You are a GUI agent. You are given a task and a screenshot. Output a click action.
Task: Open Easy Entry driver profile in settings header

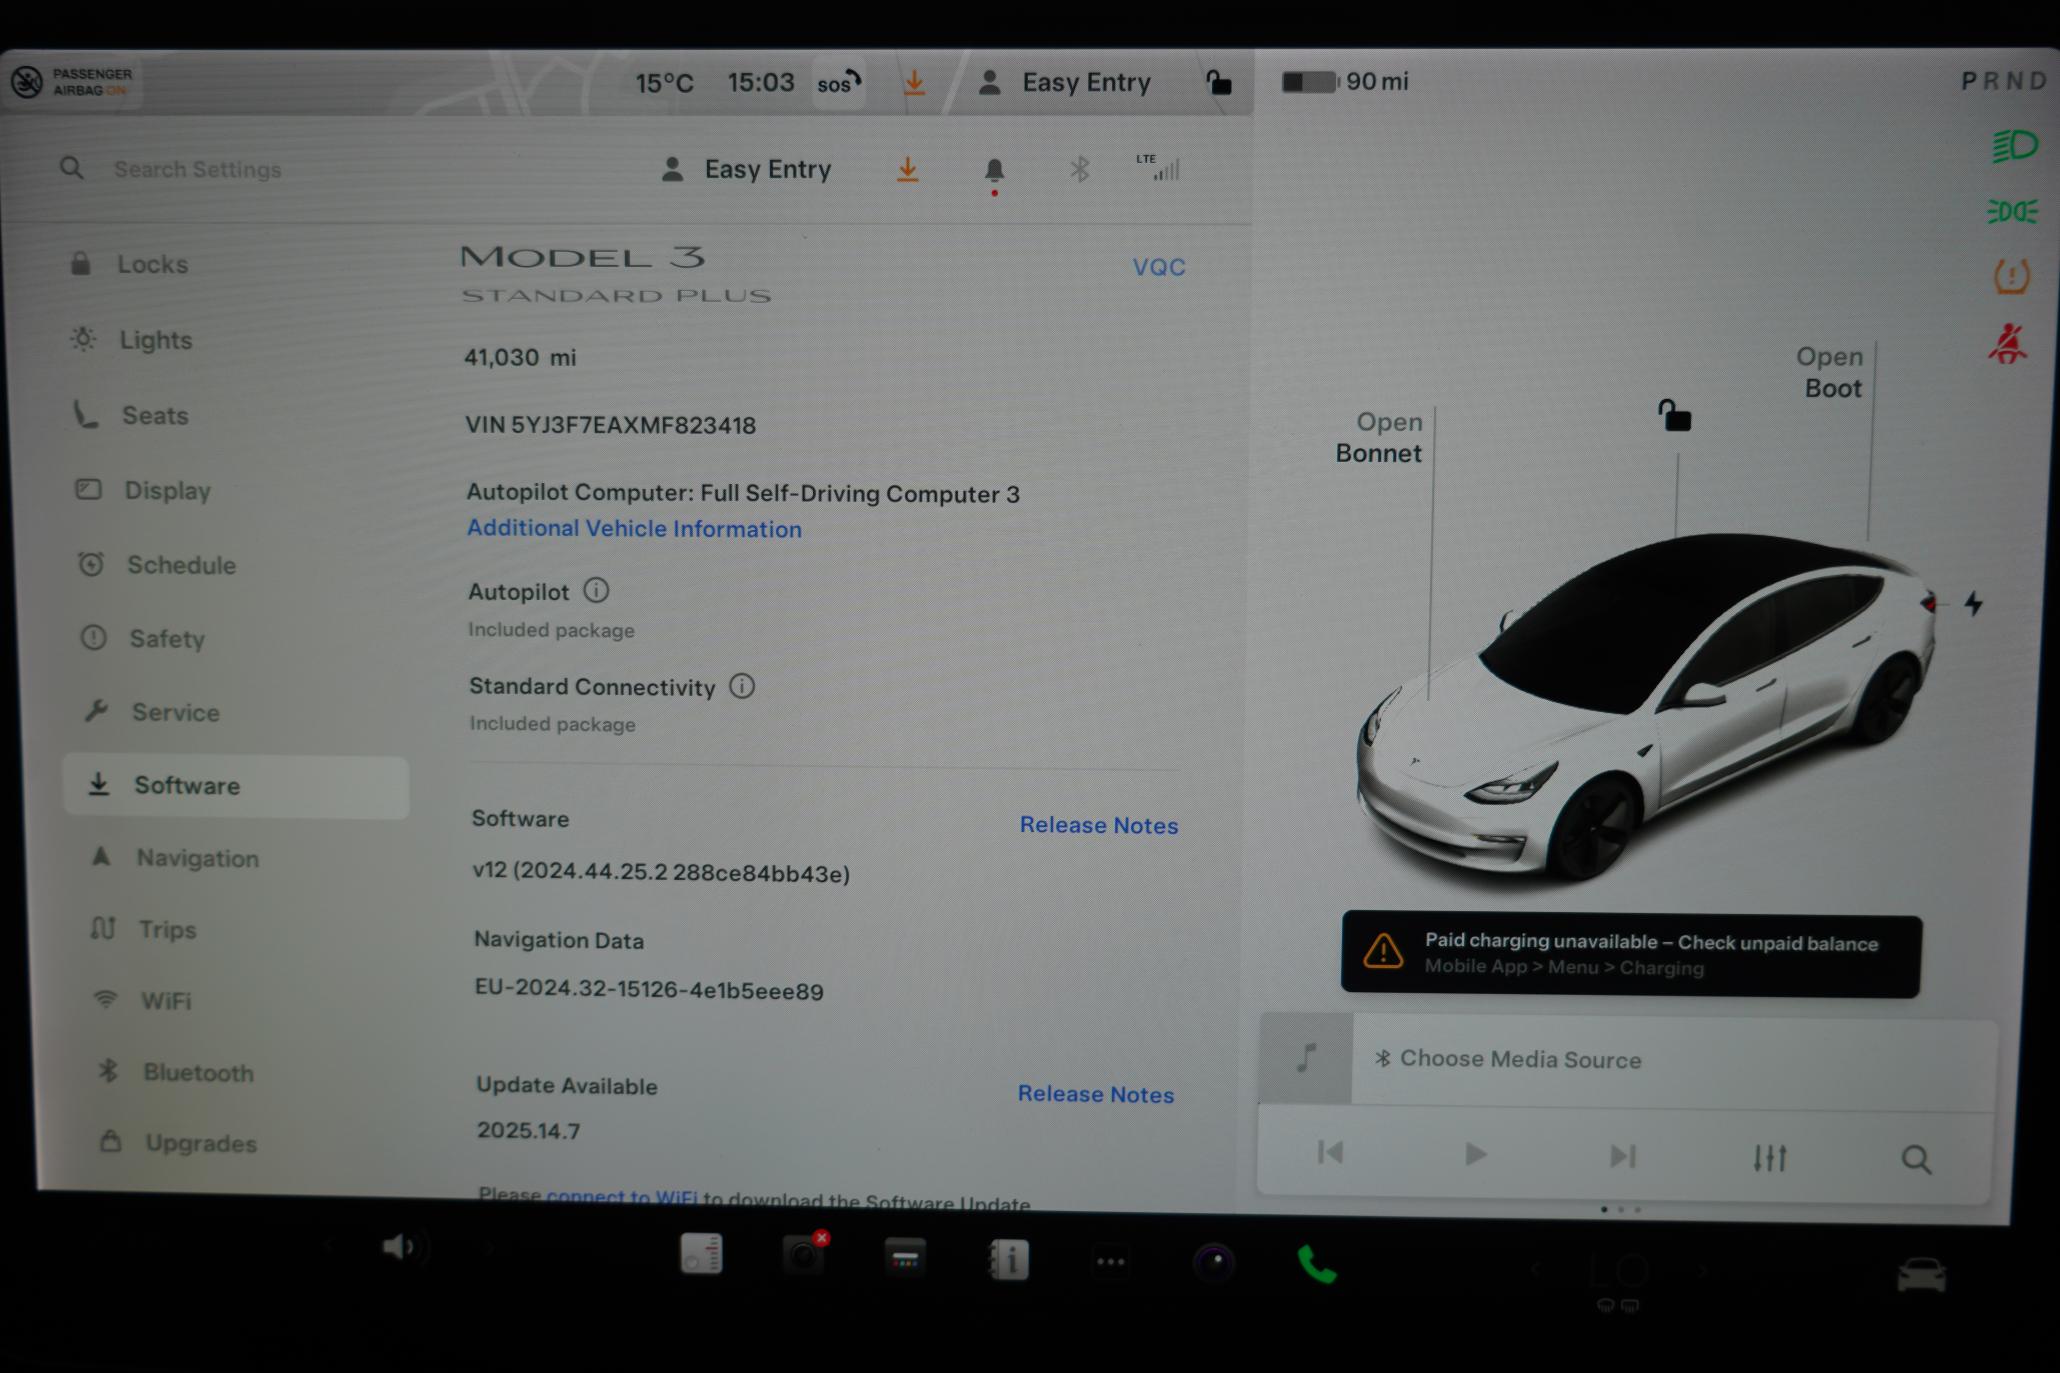coord(746,169)
